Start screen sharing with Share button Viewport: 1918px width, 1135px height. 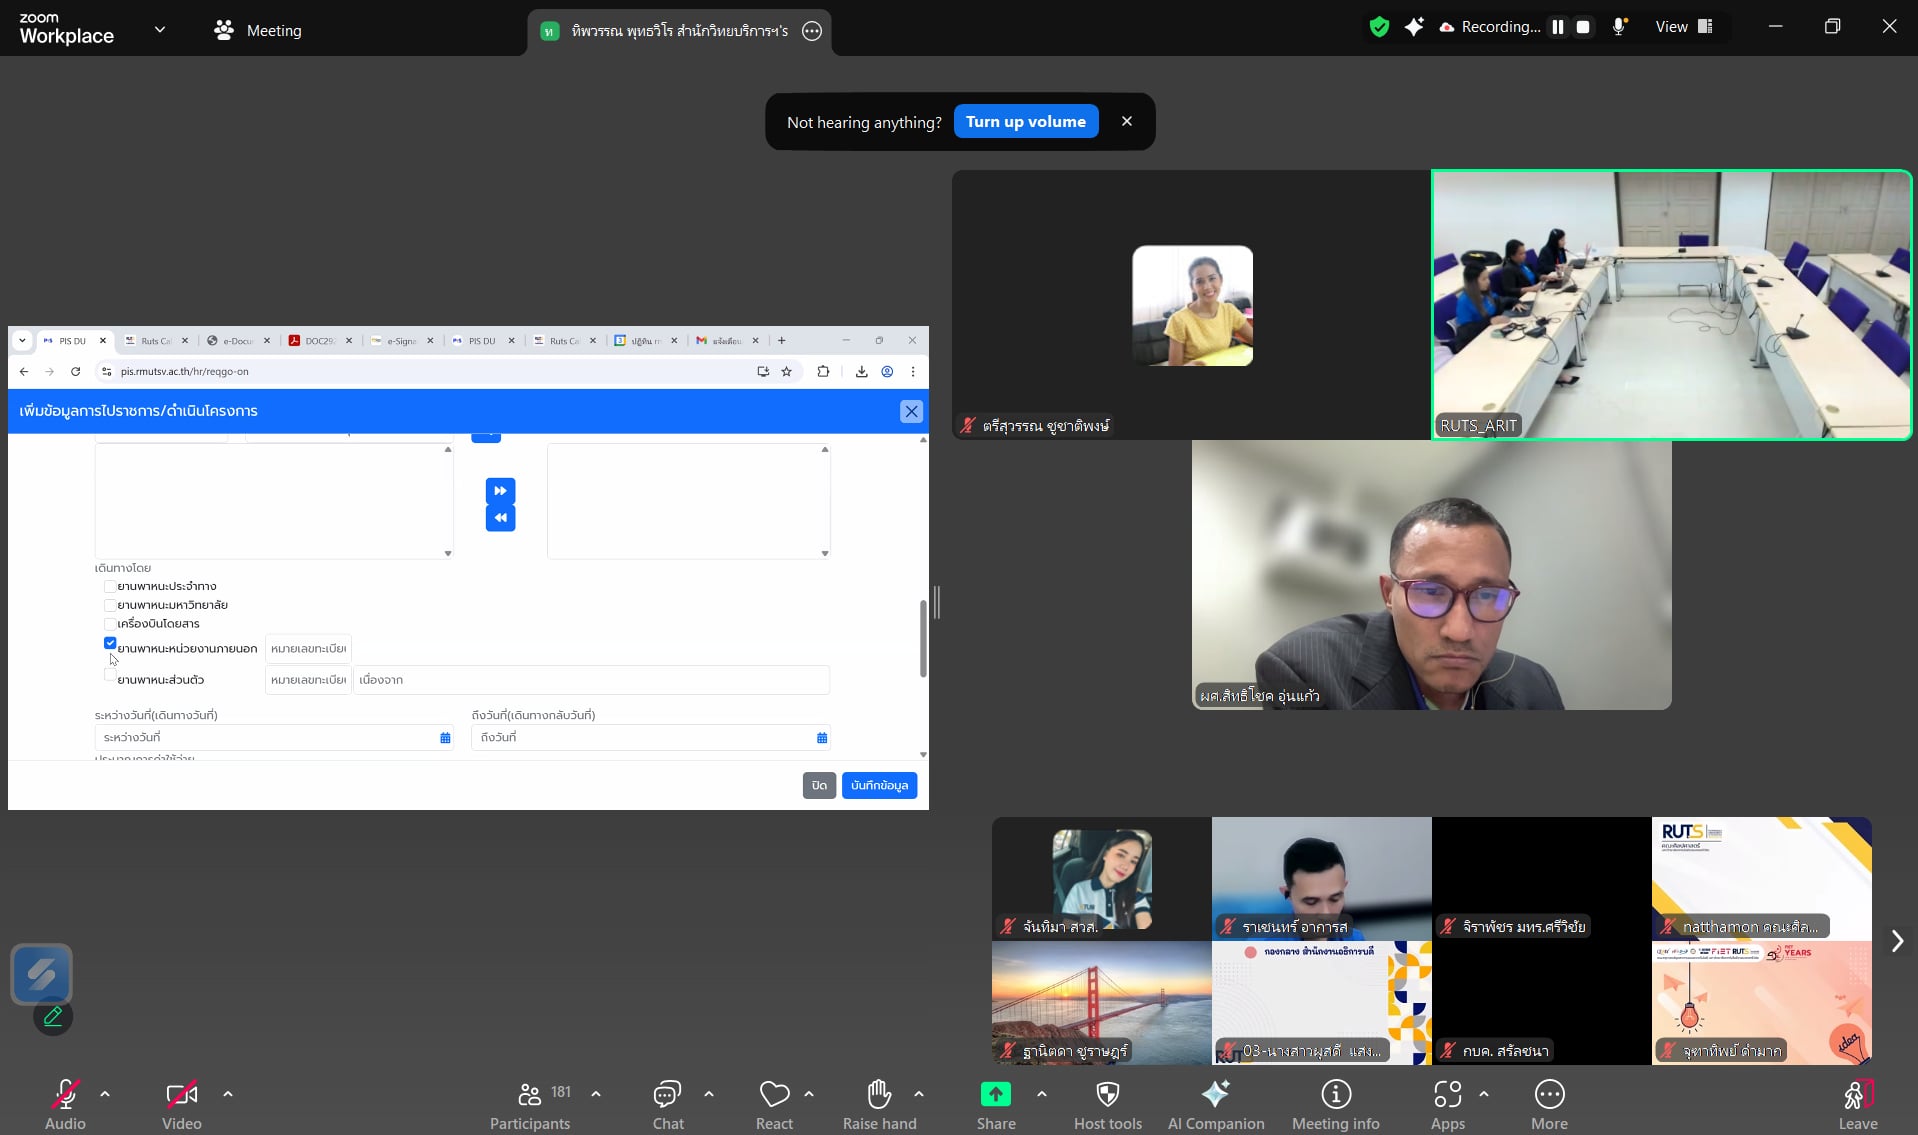coord(995,1103)
